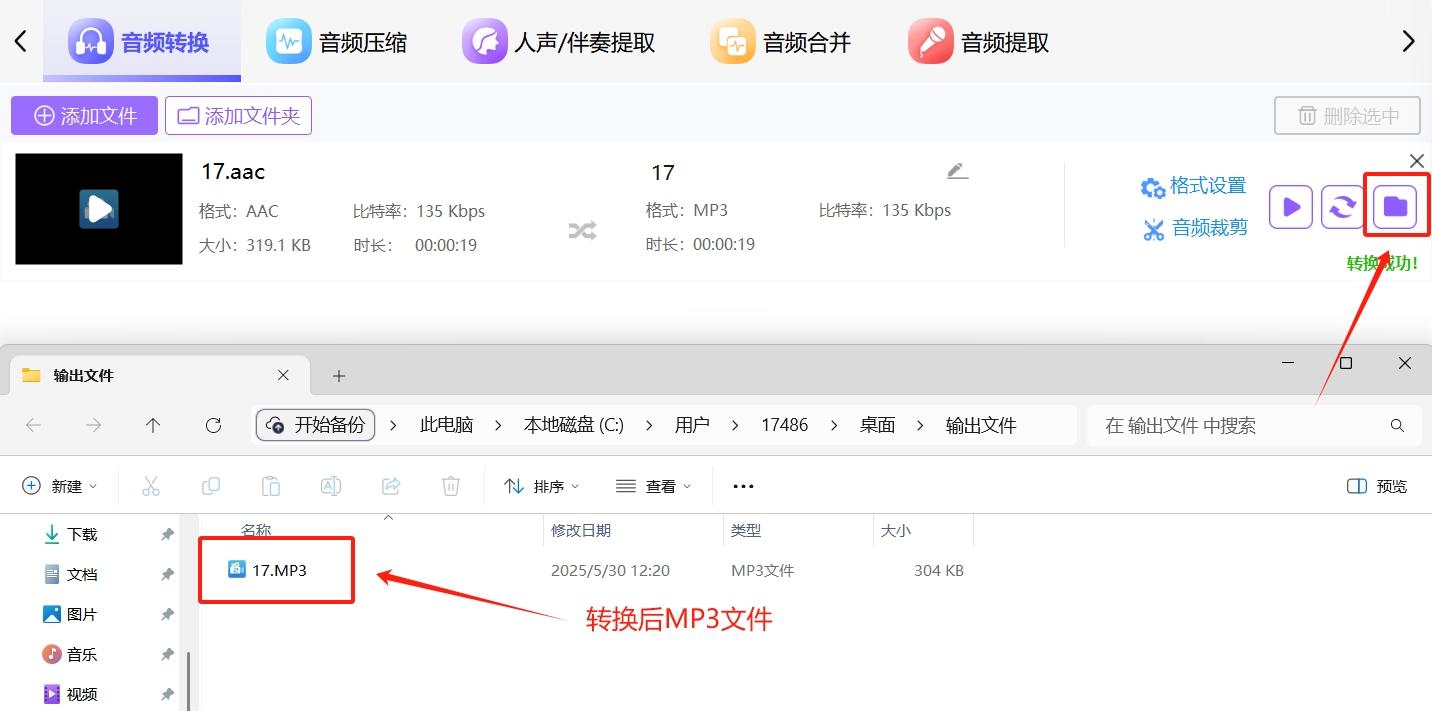
Task: Rename the output file using the pencil icon
Action: 956,170
